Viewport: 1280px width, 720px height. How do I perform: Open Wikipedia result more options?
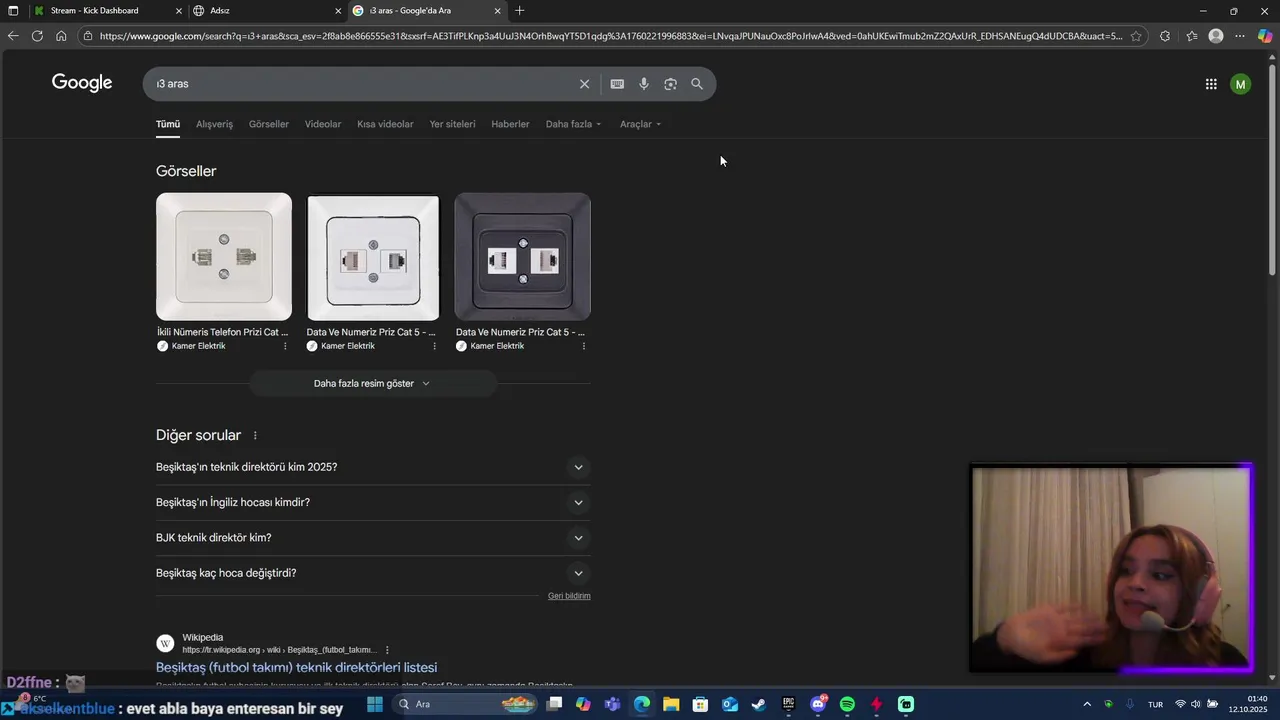click(387, 650)
